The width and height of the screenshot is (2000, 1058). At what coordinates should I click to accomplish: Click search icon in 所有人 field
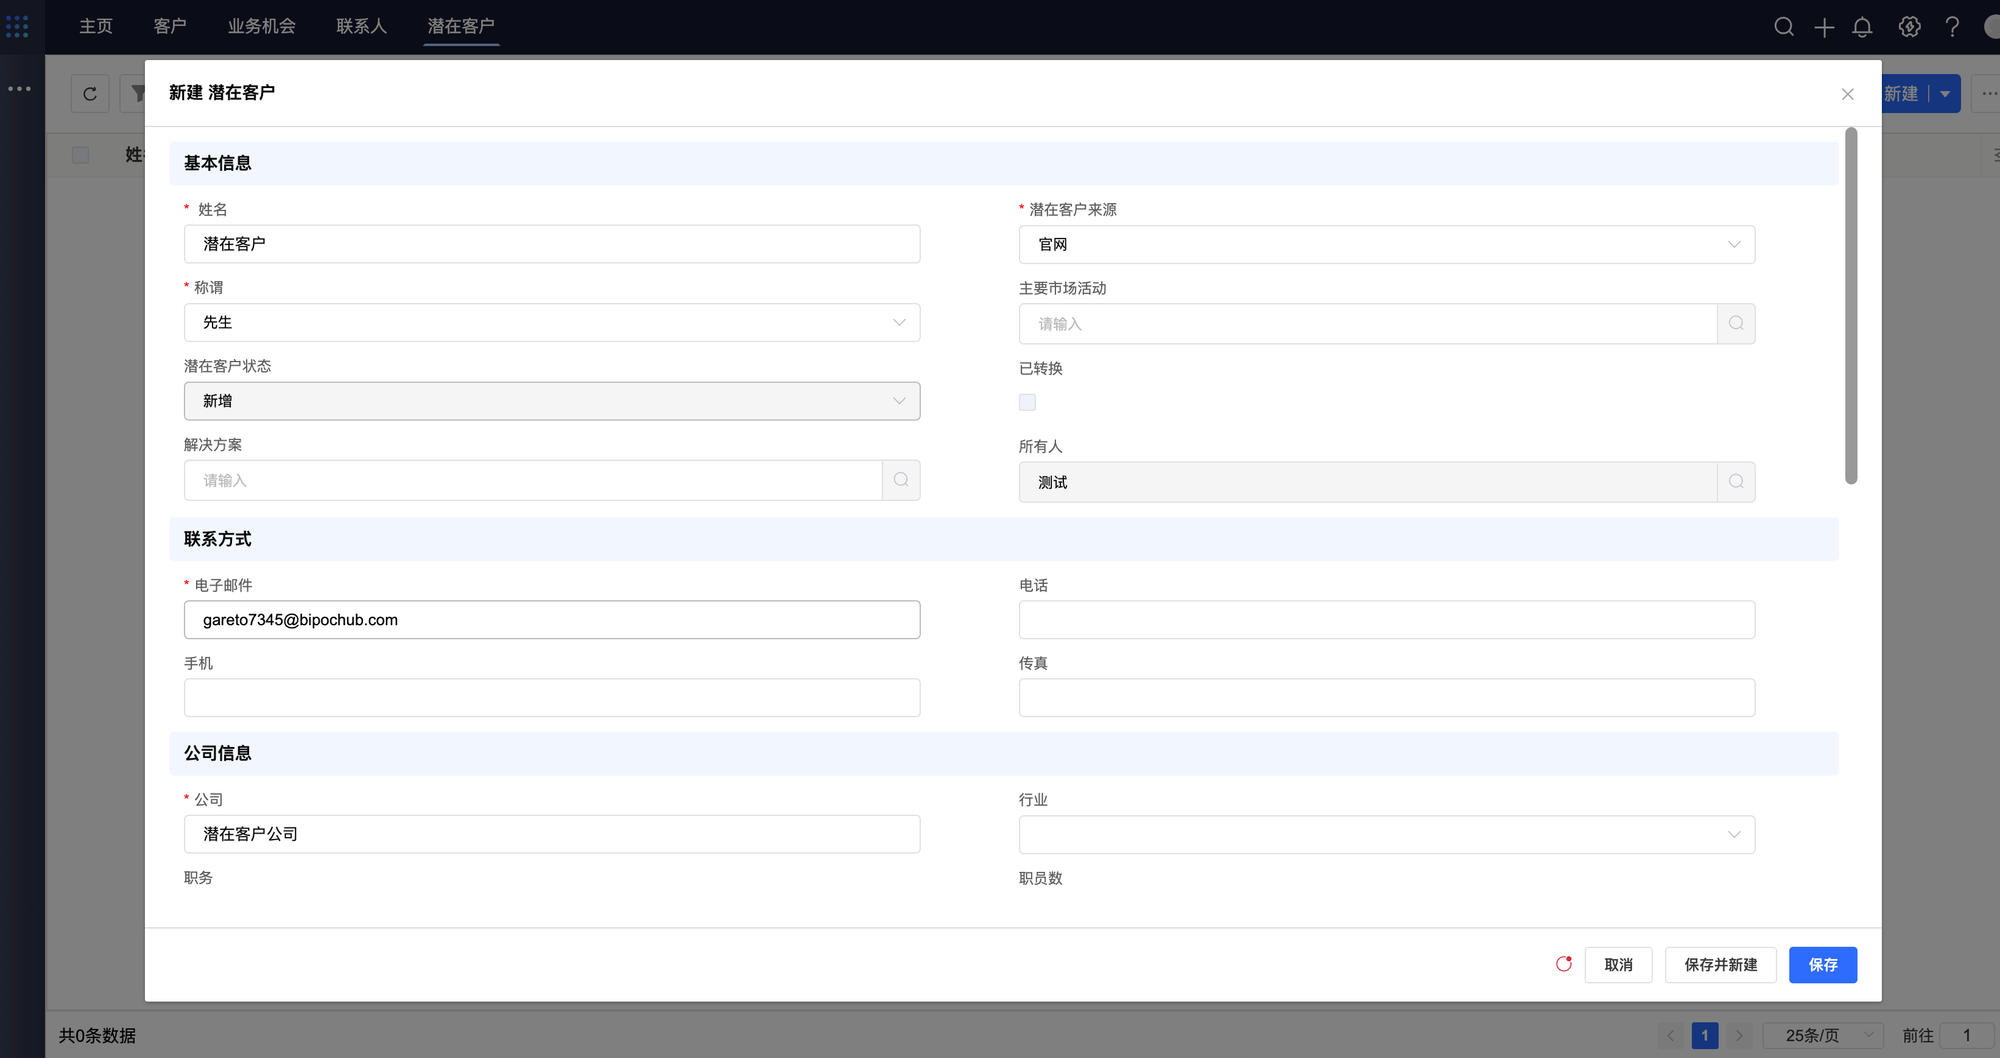pos(1736,482)
